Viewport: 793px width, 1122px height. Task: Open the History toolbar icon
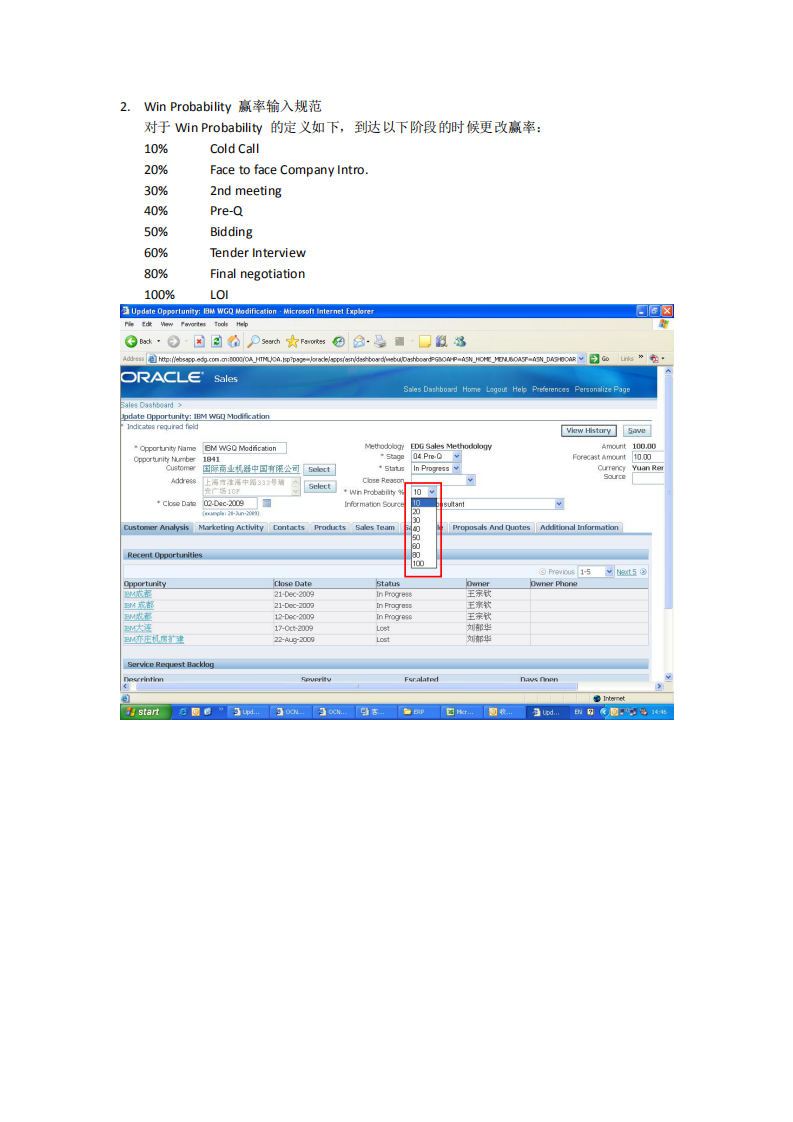[x=339, y=341]
